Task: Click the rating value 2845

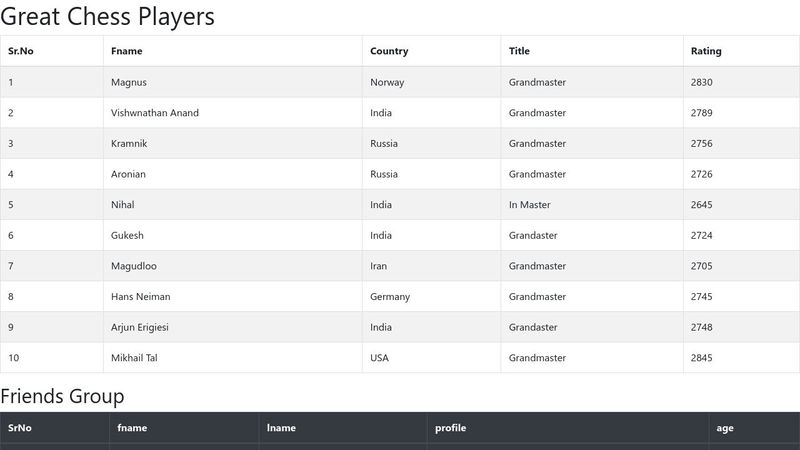Action: [x=702, y=358]
